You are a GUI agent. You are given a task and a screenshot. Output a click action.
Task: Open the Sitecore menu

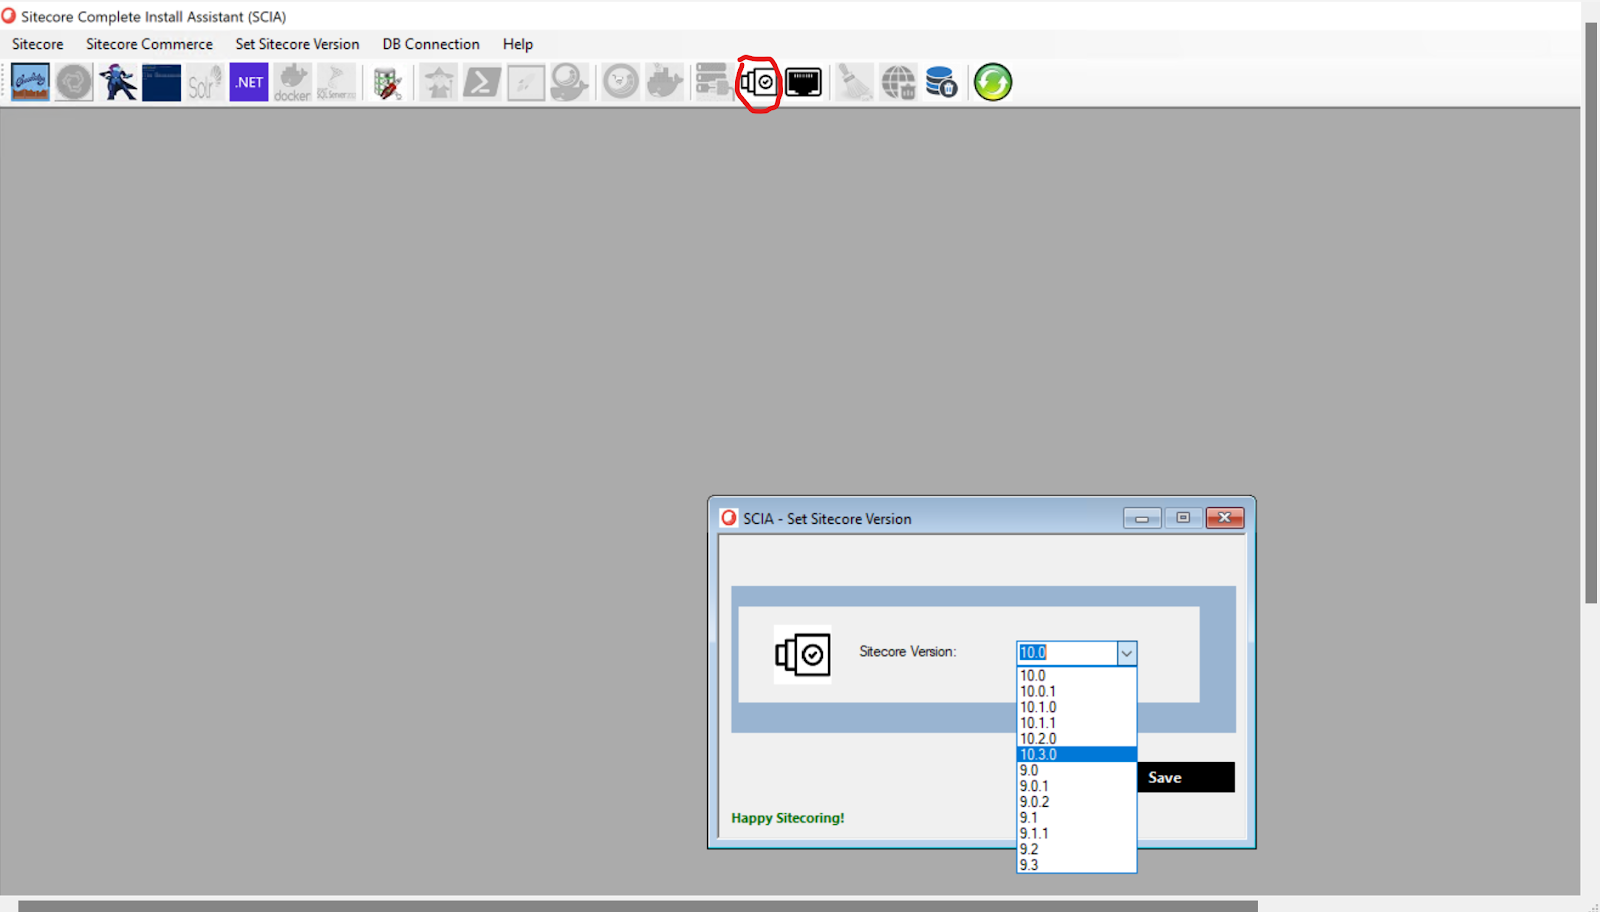tap(38, 44)
